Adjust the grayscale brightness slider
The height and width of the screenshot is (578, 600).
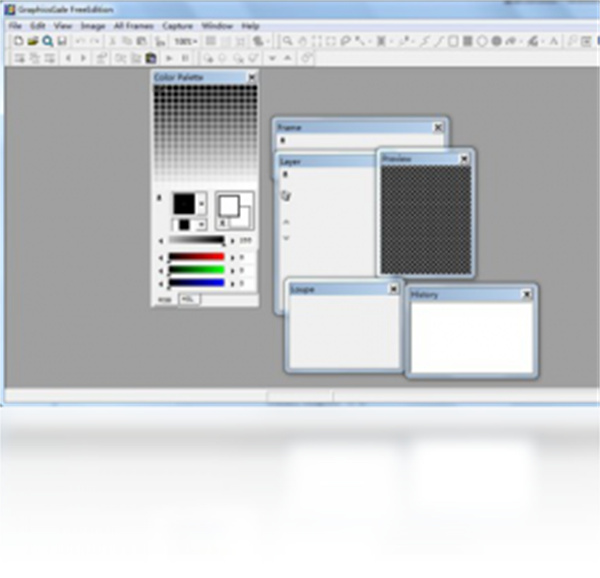[x=196, y=241]
